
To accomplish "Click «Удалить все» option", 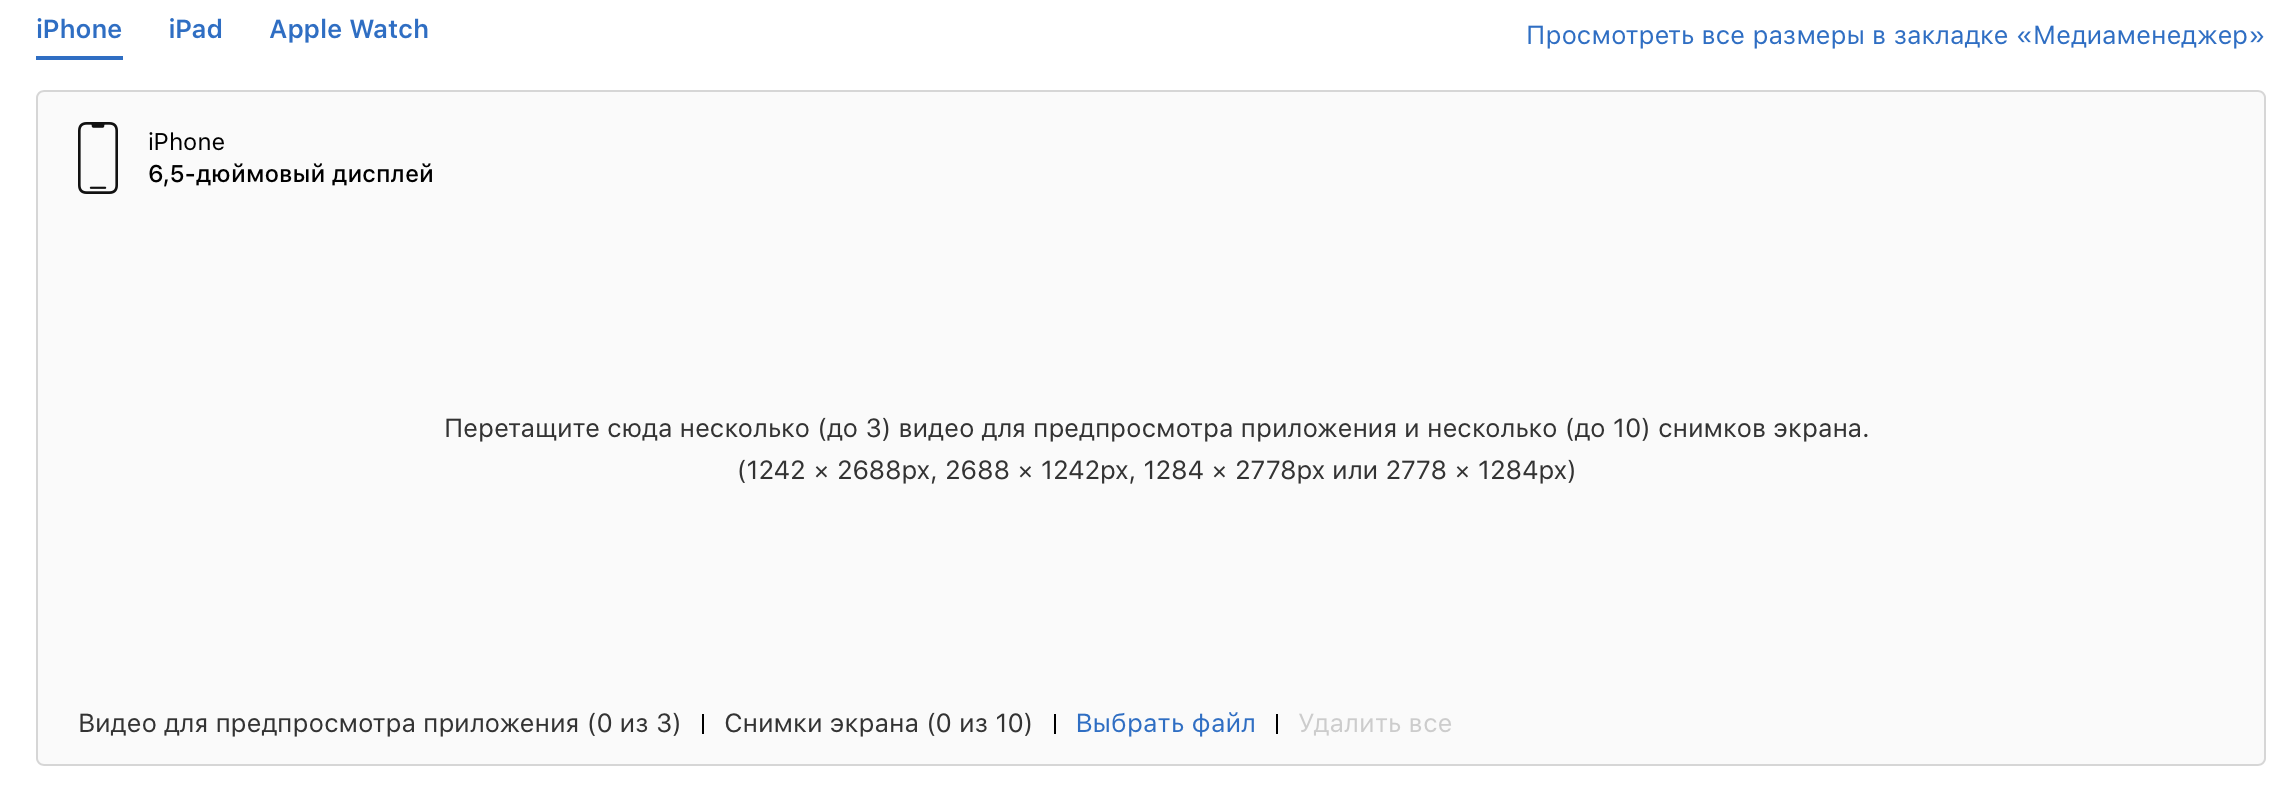I will (1374, 723).
